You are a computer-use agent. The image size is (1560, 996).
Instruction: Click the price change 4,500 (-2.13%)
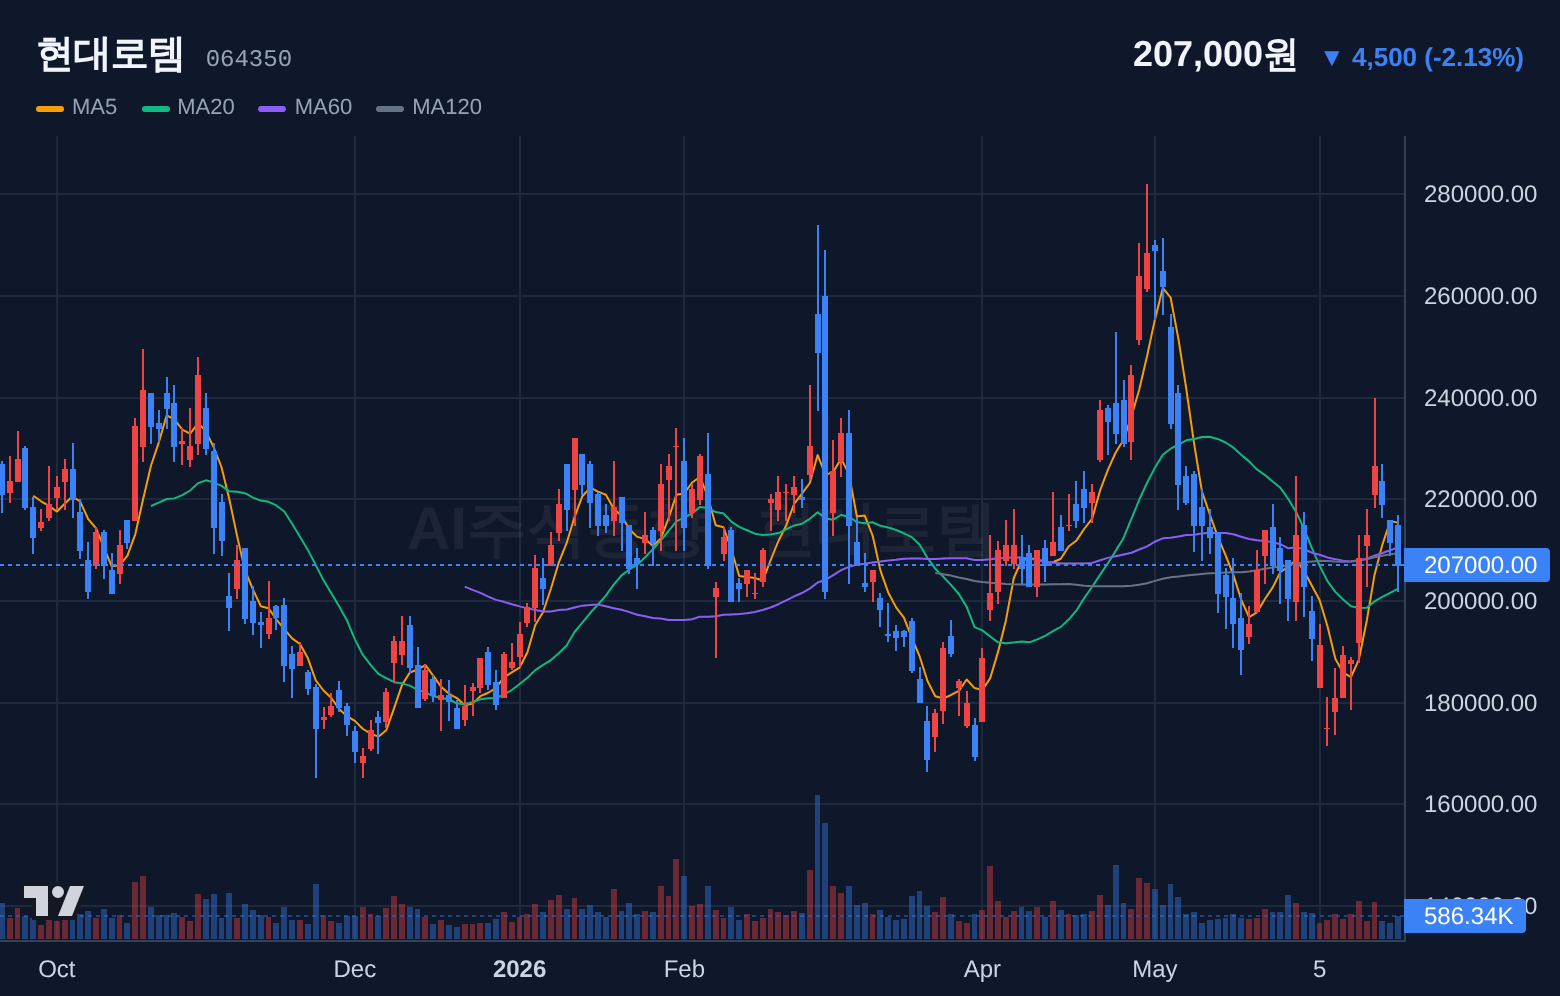(1438, 58)
